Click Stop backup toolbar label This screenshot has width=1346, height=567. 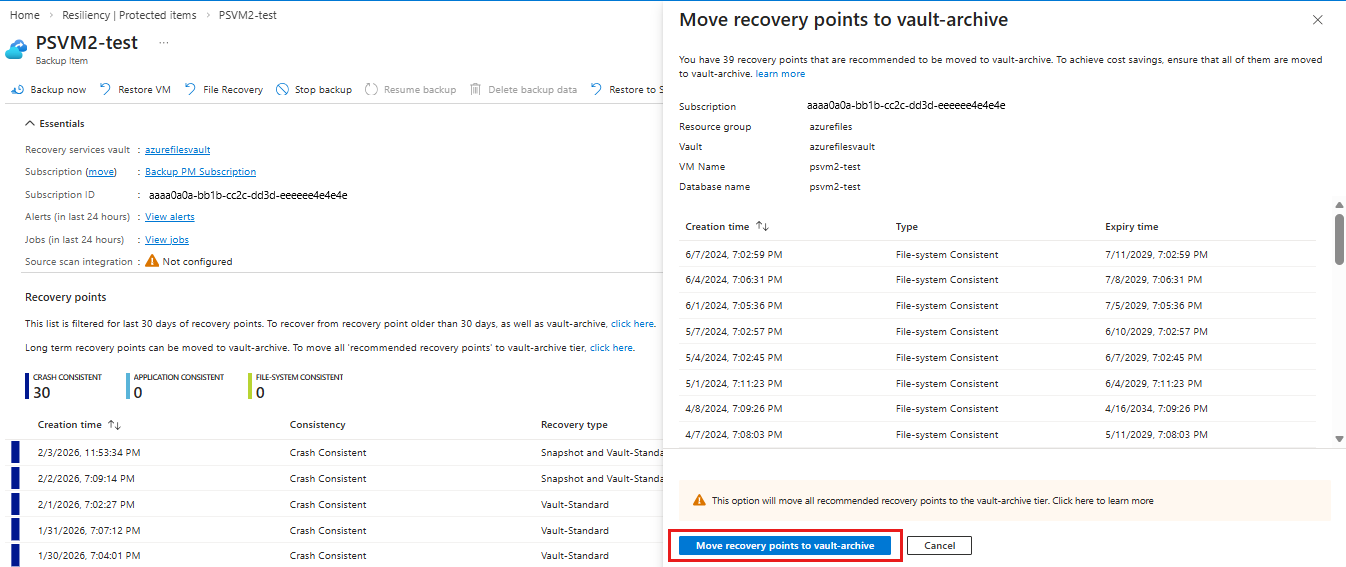323,90
